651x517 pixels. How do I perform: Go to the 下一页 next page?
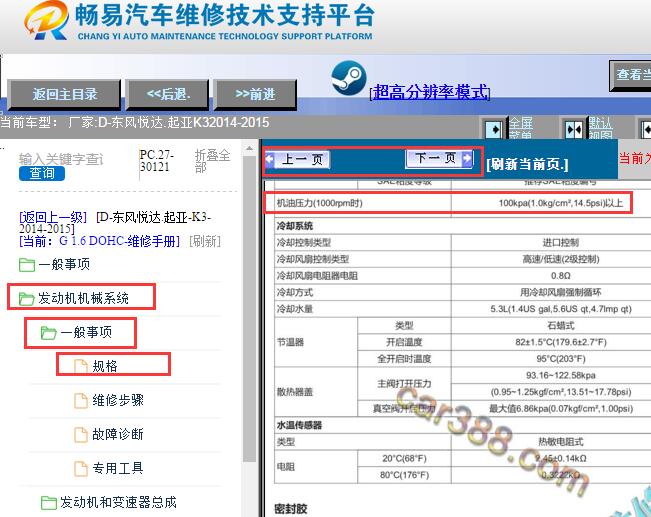438,159
